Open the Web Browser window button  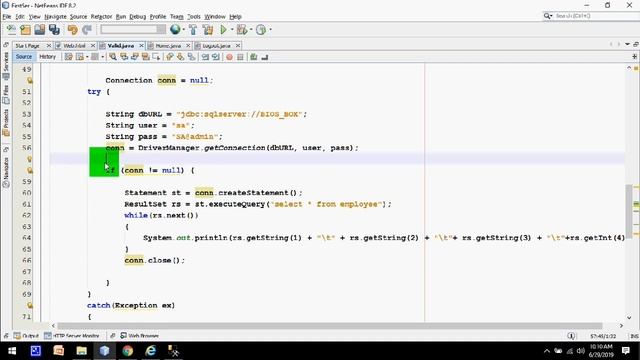140,336
